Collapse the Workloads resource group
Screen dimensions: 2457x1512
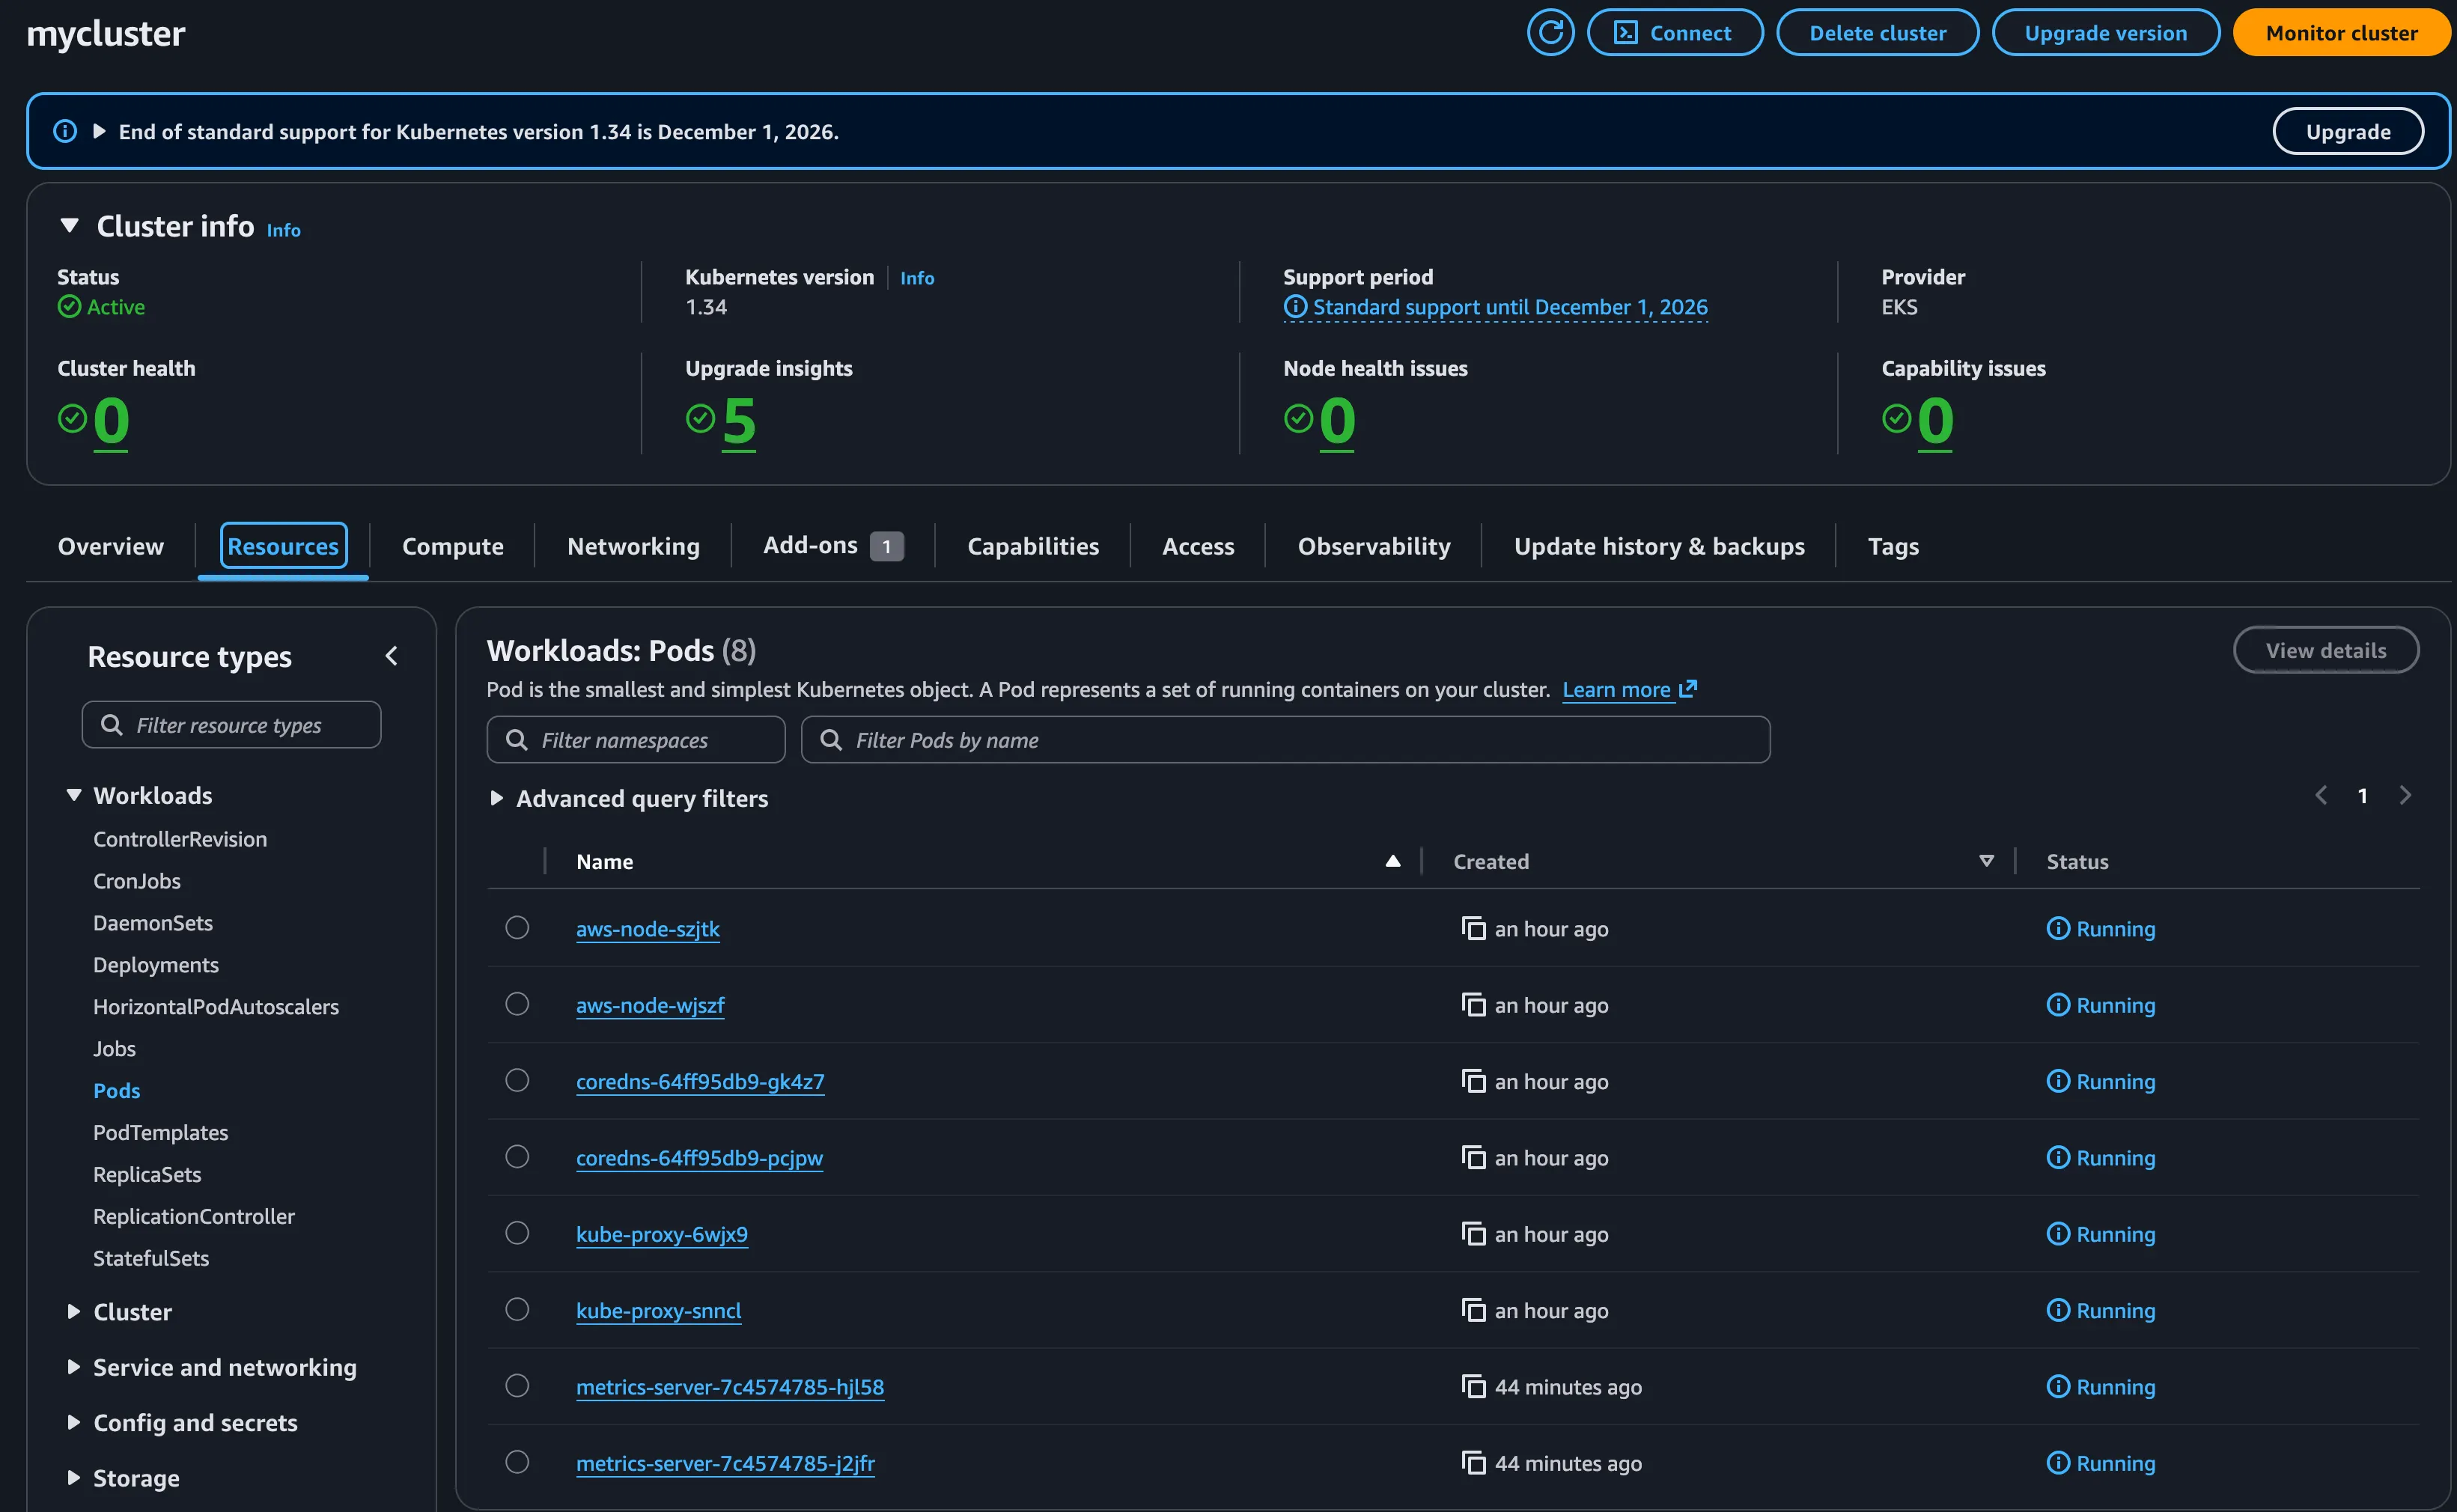point(73,795)
